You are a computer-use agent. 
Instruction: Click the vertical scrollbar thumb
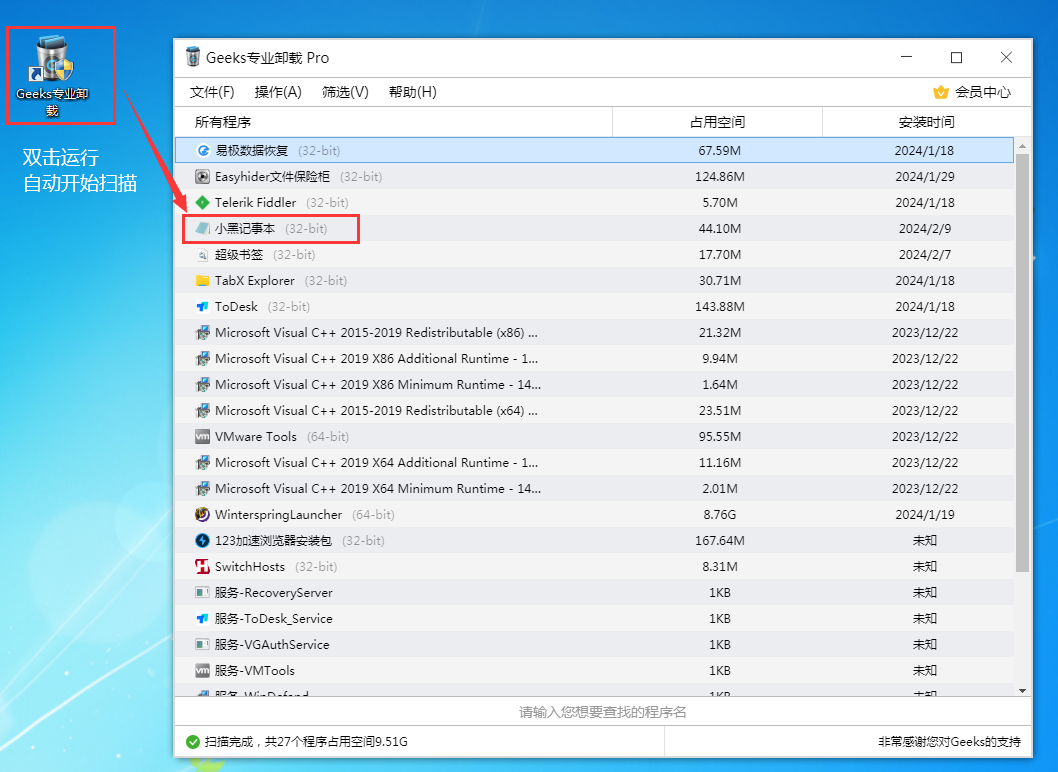tap(1022, 363)
